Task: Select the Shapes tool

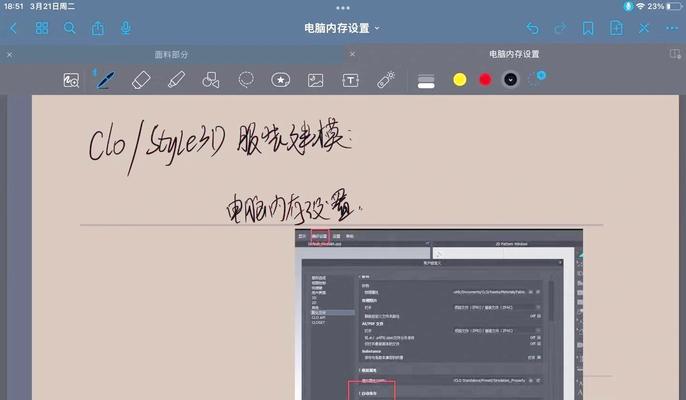Action: (x=210, y=80)
